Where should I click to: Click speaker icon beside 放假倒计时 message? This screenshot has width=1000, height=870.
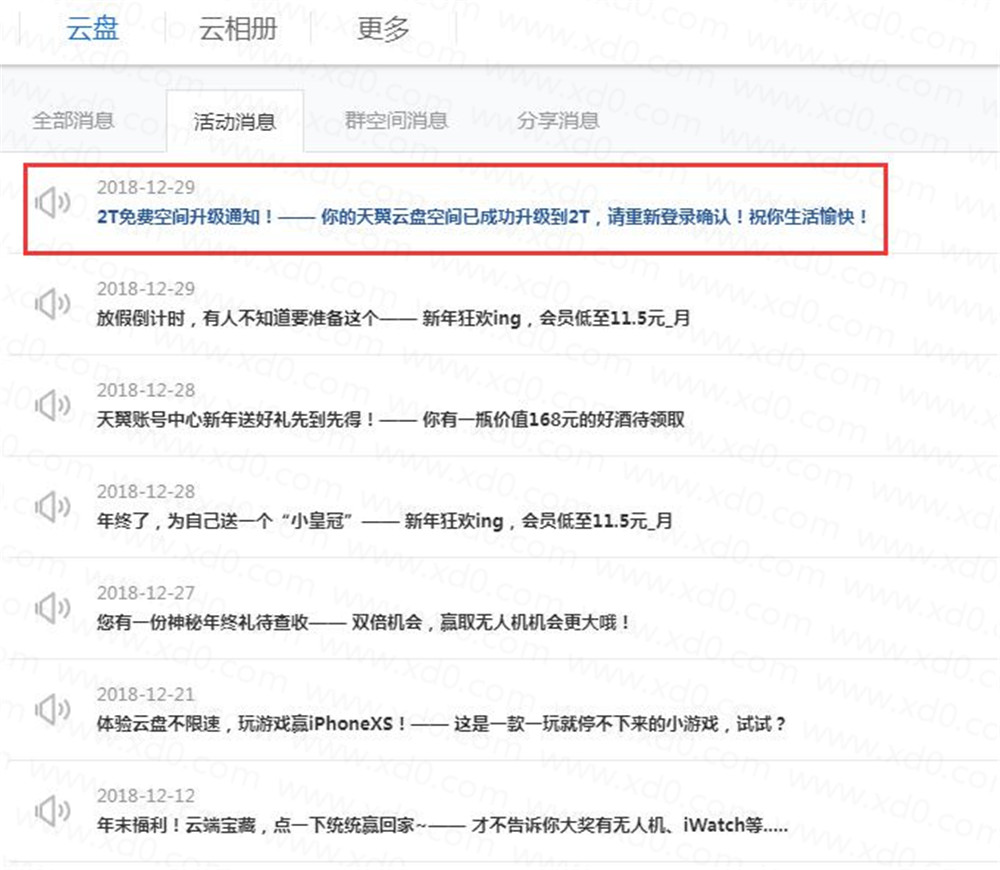click(52, 304)
